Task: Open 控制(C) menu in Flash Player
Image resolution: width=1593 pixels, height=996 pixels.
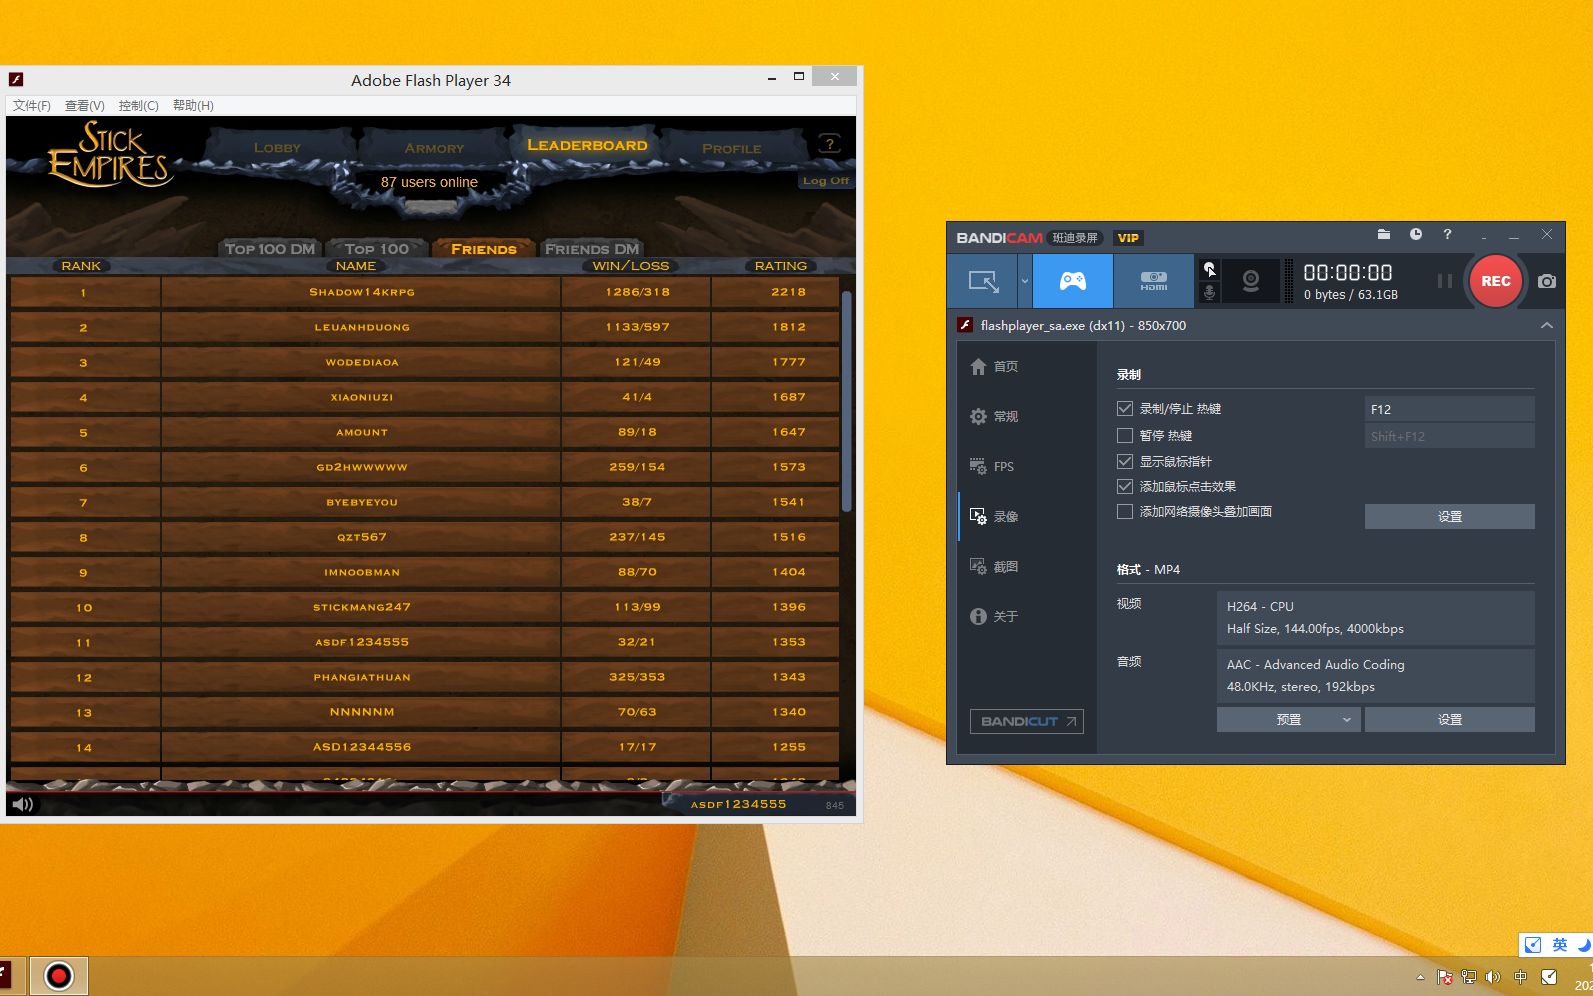Action: click(x=138, y=105)
